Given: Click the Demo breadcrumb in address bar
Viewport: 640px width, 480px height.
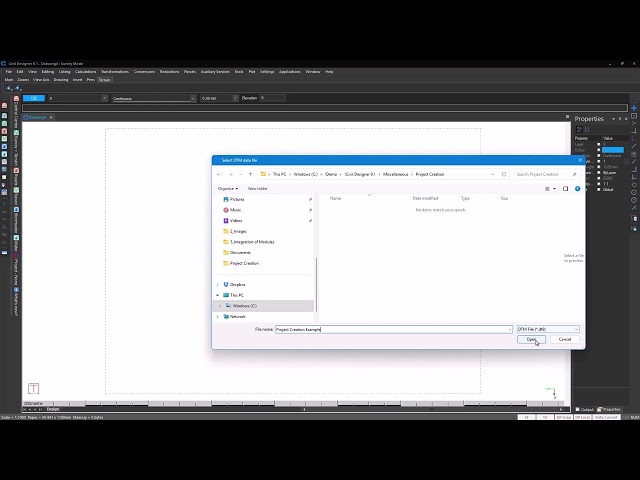Looking at the screenshot, I should tap(331, 174).
